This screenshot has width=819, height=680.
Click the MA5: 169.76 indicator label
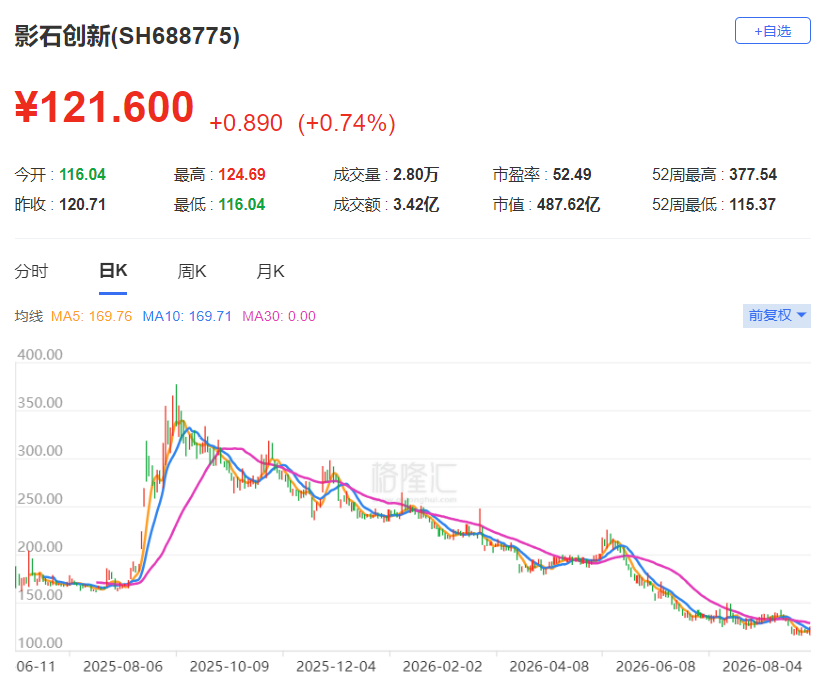click(x=91, y=316)
